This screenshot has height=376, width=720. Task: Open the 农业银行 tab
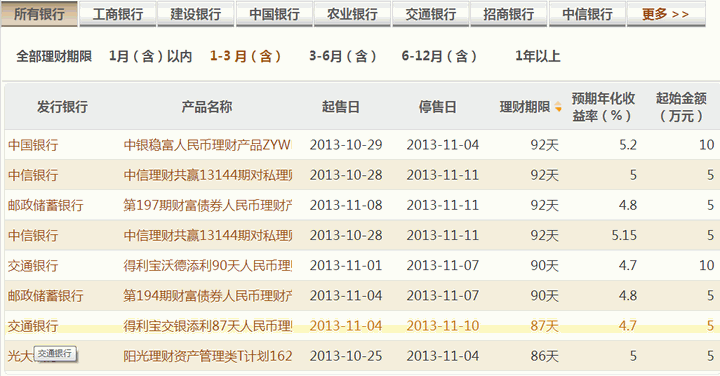tap(352, 14)
